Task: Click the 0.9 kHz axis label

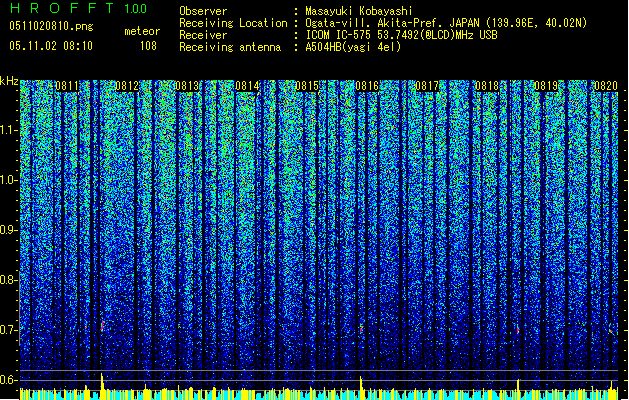Action: (9, 230)
